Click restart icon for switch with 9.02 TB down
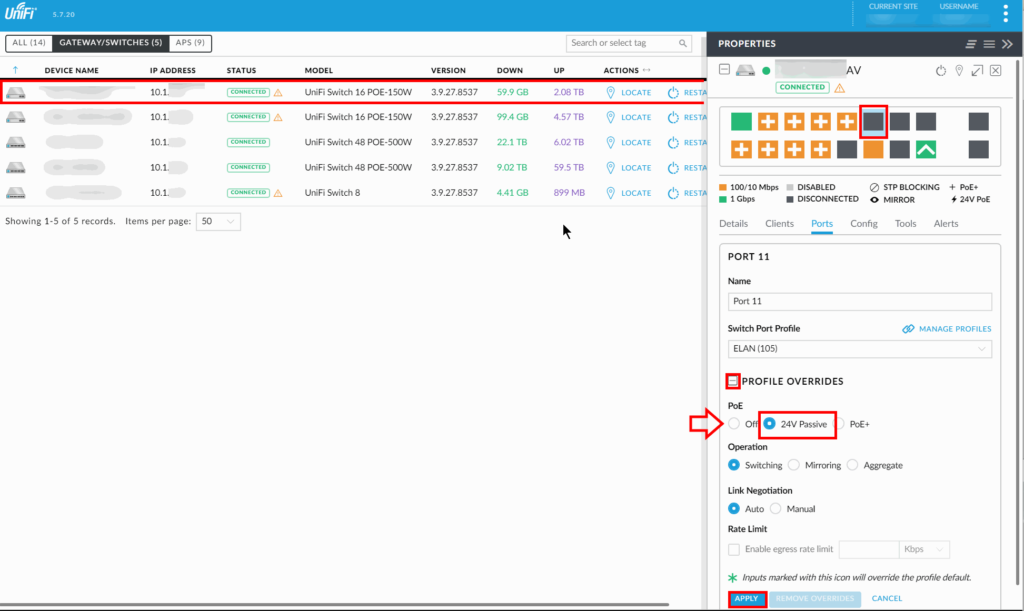Screen dimensions: 1024x611 pyautogui.click(x=673, y=168)
